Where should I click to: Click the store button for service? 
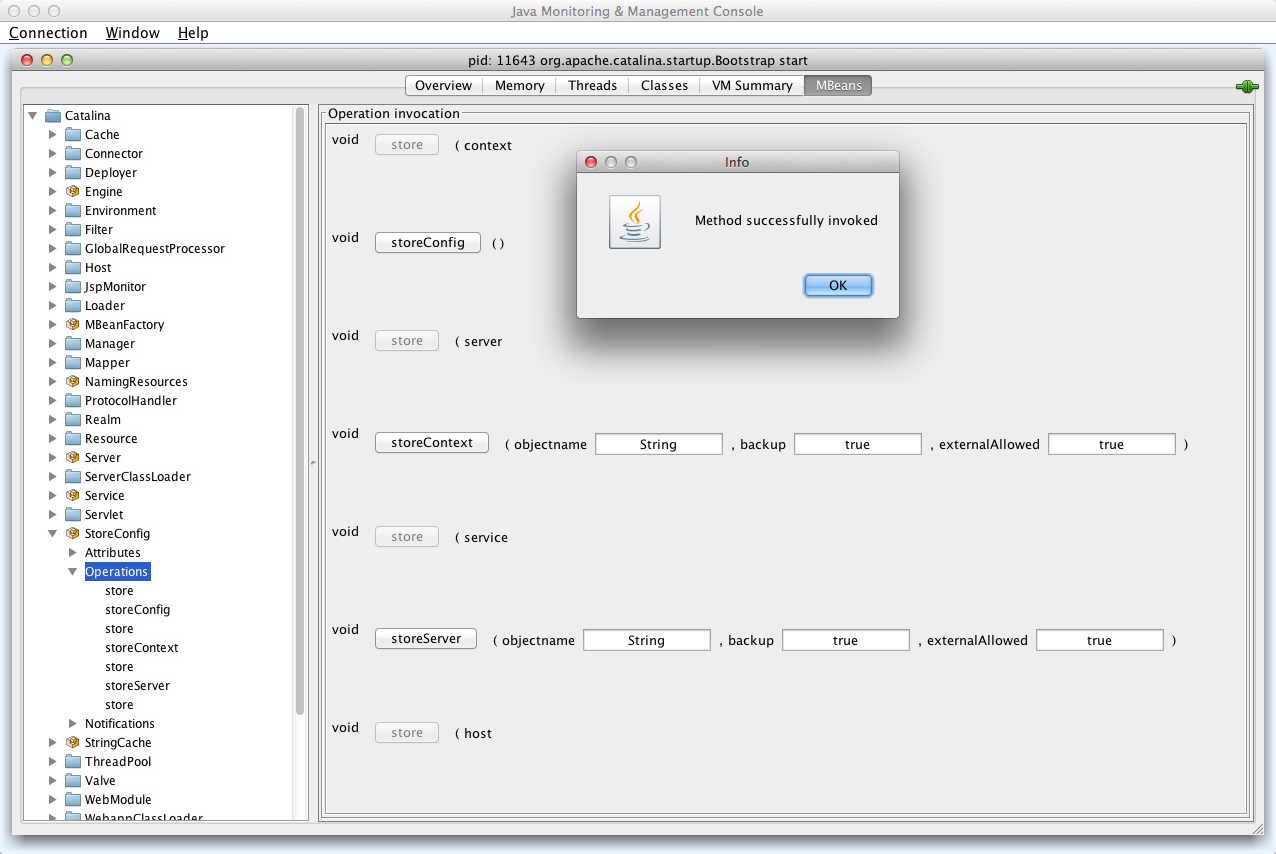[x=407, y=537]
